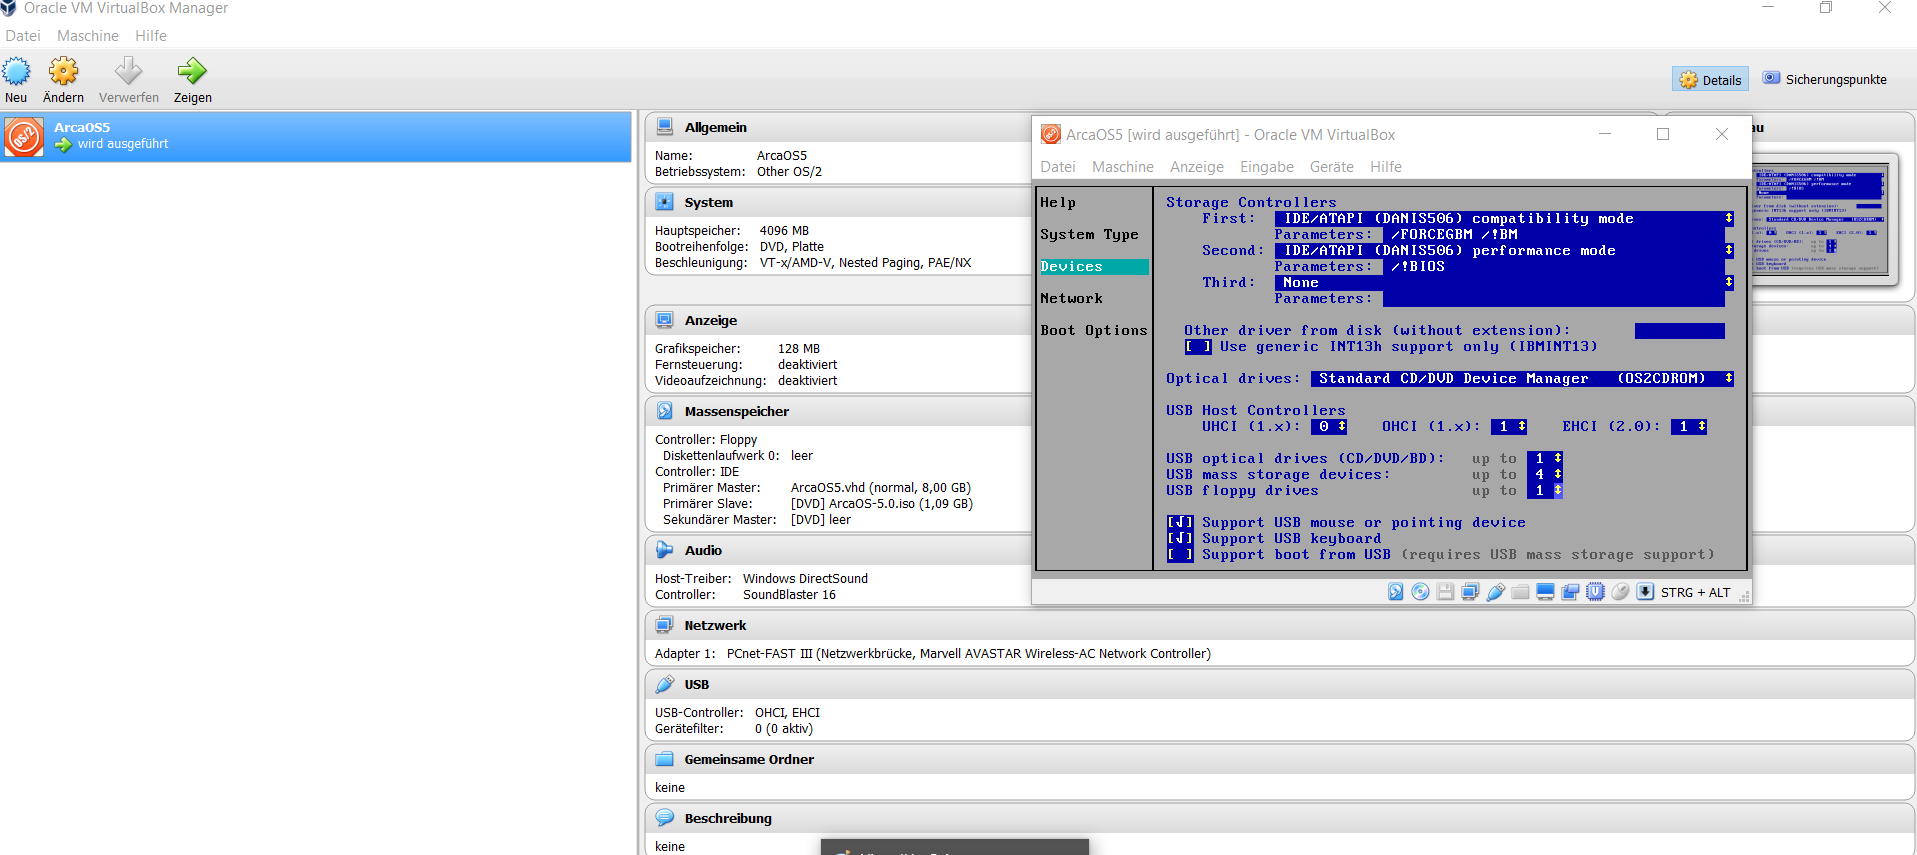1917x855 pixels.
Task: Click the Zeigen green arrow icon
Action: pos(192,71)
